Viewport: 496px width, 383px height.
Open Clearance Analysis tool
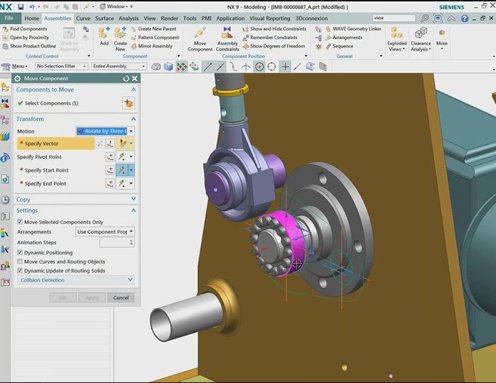[x=421, y=39]
